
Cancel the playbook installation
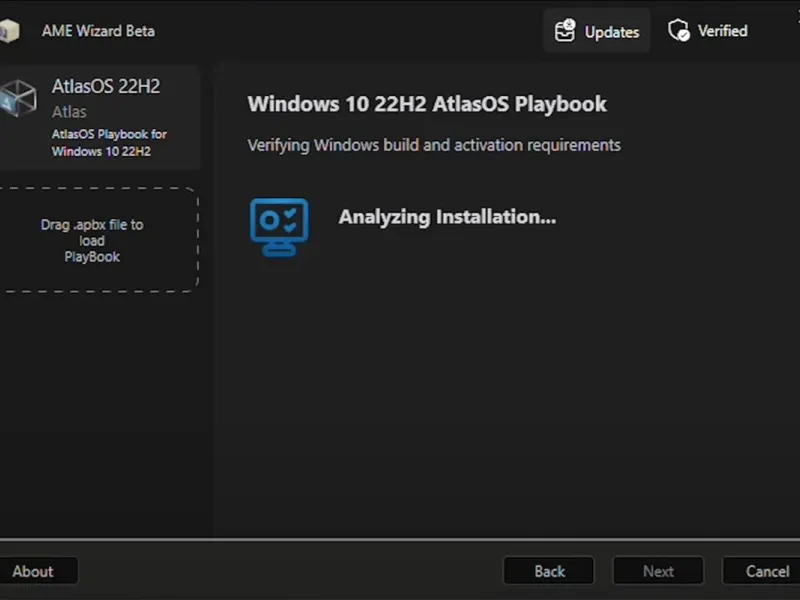pos(767,571)
